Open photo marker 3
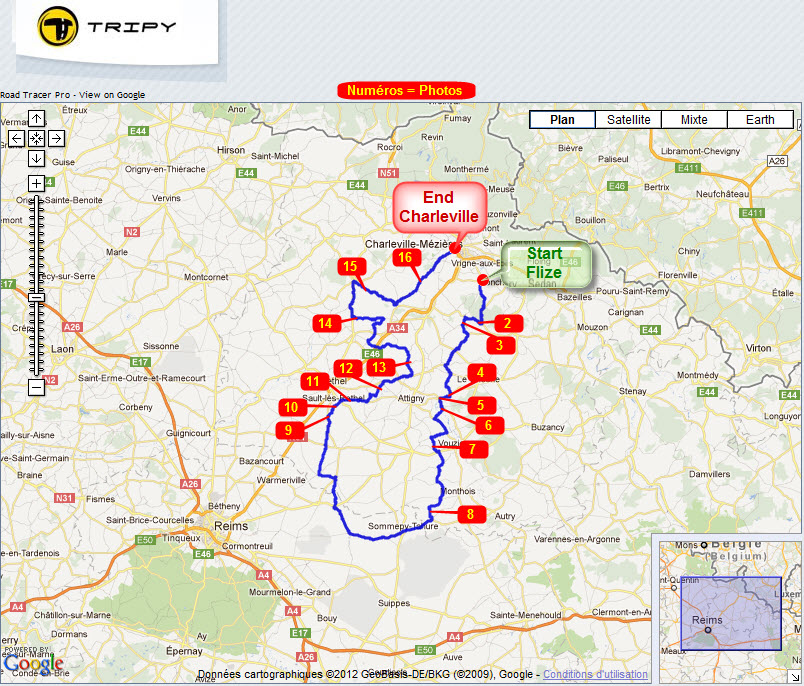The height and width of the screenshot is (686, 804). 500,345
